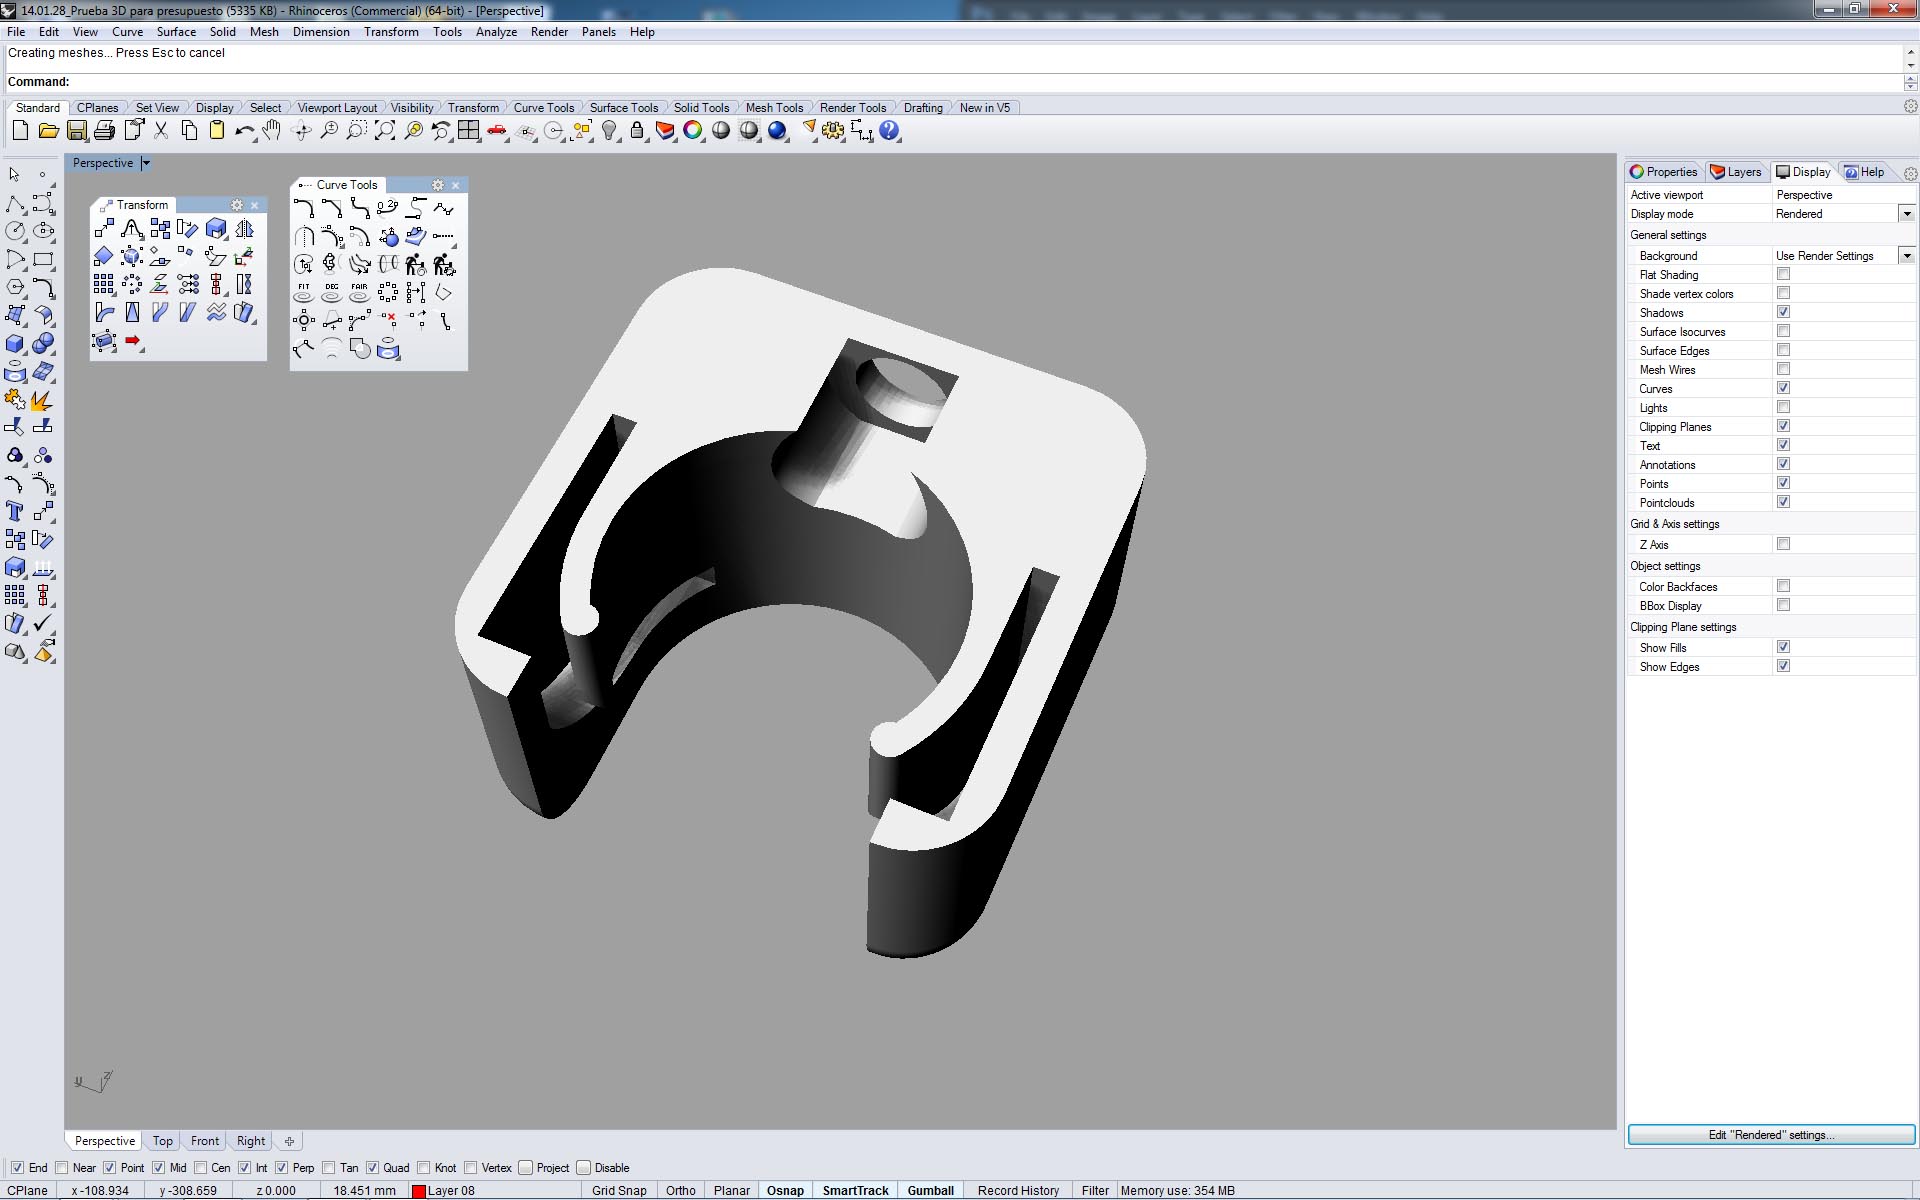Click Mirror icon in Transform palette

click(x=244, y=229)
